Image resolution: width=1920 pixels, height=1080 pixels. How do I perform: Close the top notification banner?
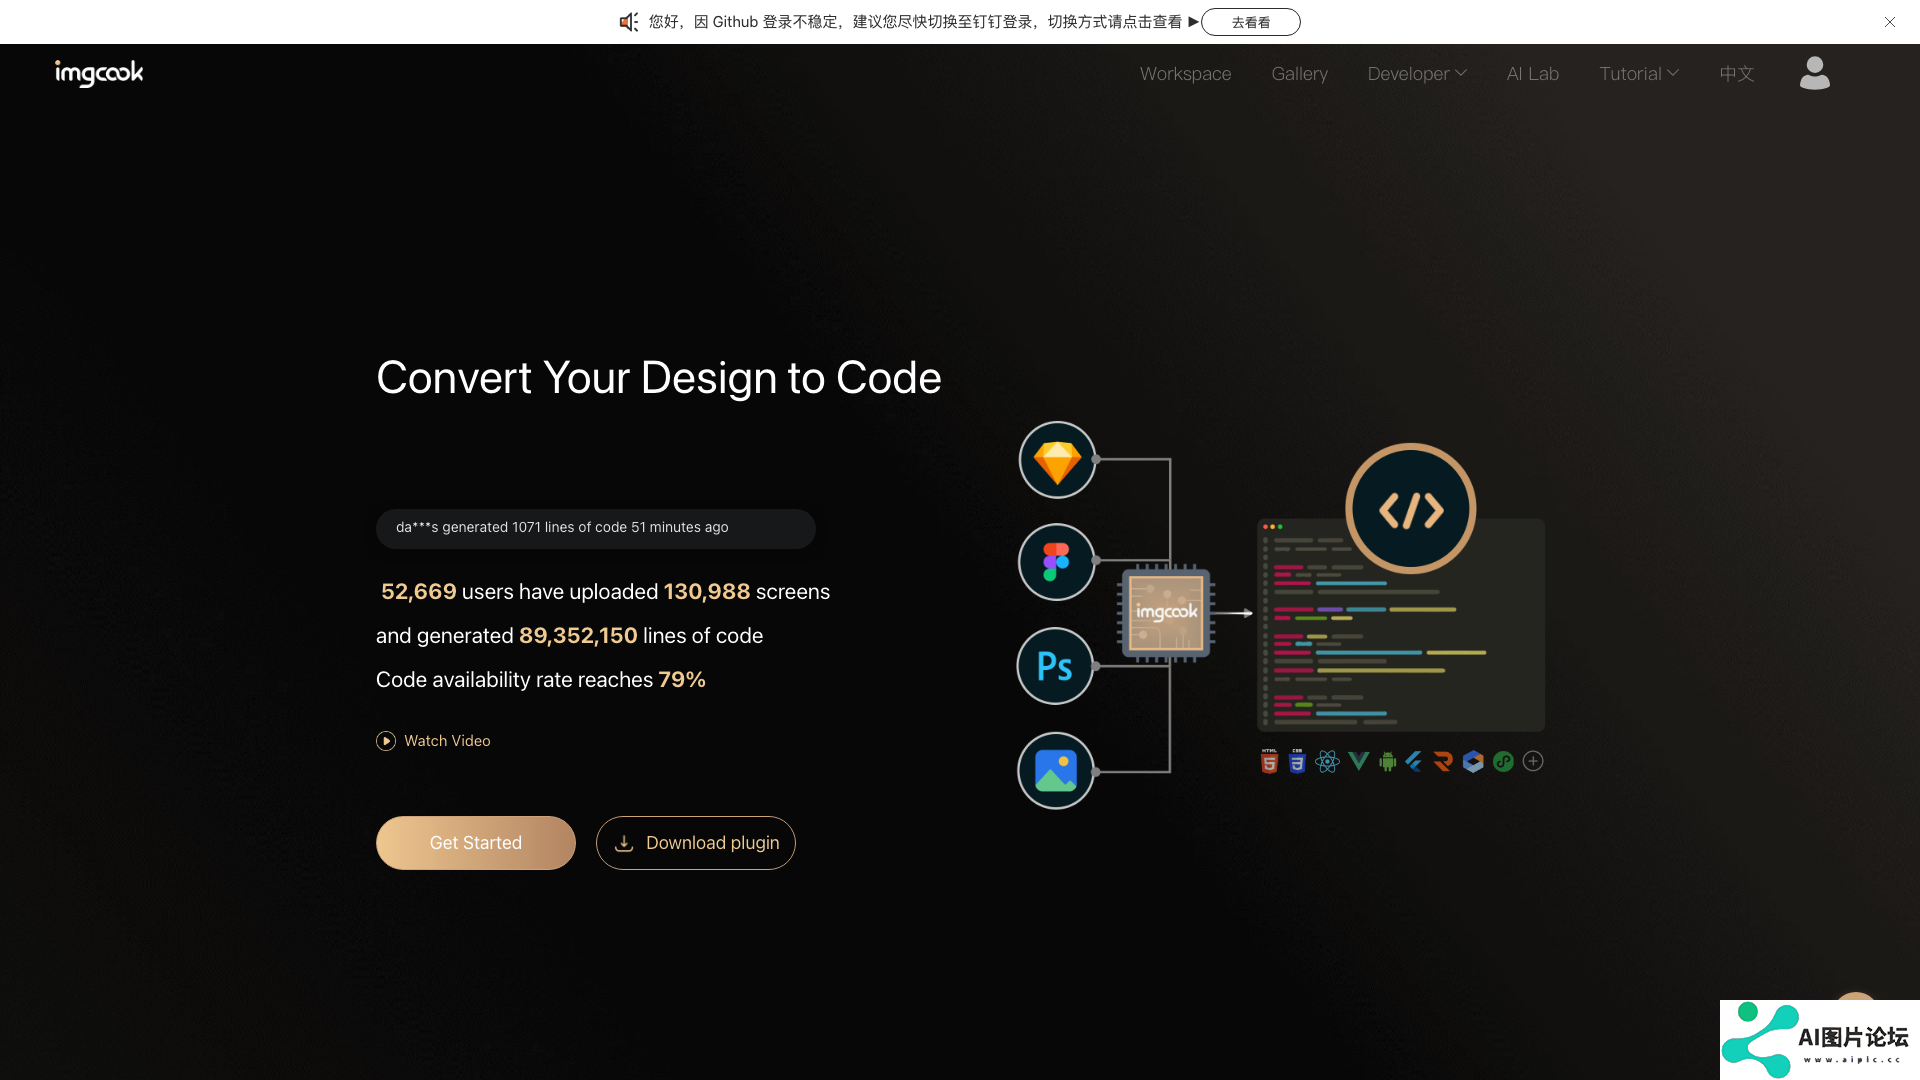[1890, 22]
